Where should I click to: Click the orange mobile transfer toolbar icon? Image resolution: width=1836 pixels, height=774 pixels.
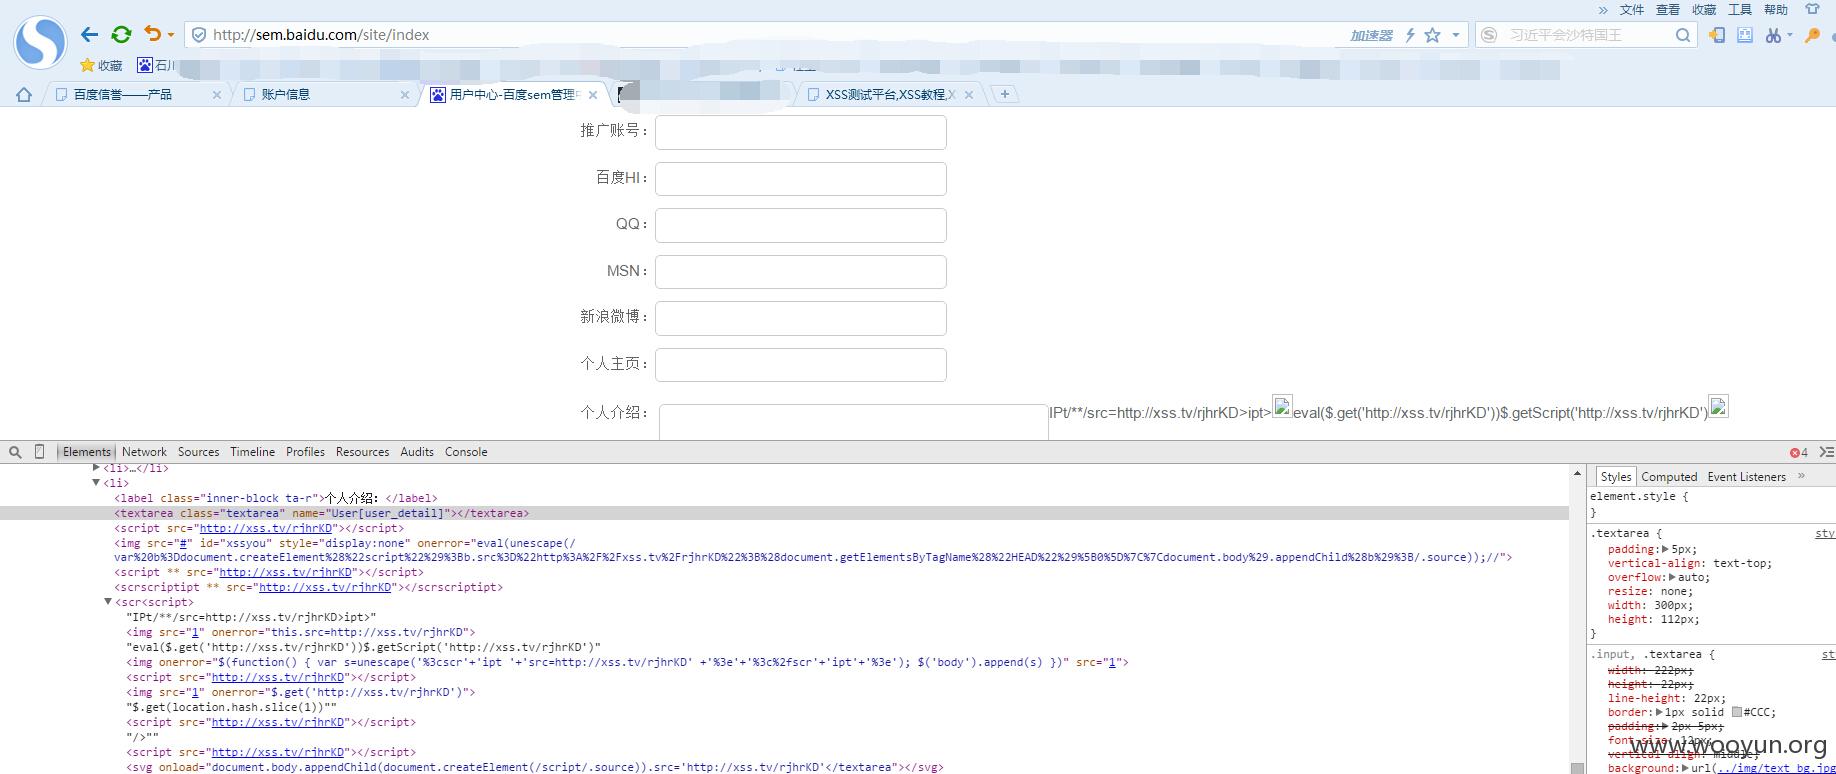(x=1717, y=35)
